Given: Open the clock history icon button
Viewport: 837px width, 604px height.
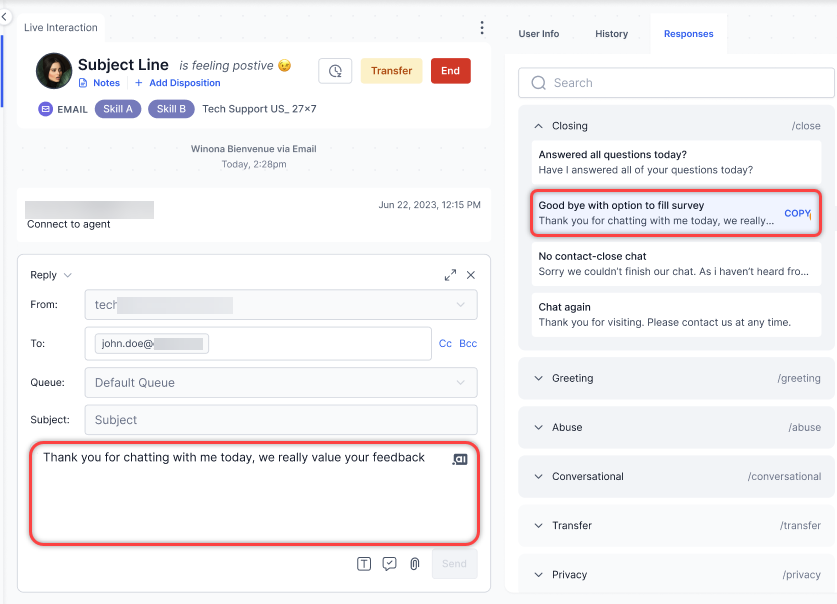Looking at the screenshot, I should pyautogui.click(x=335, y=71).
